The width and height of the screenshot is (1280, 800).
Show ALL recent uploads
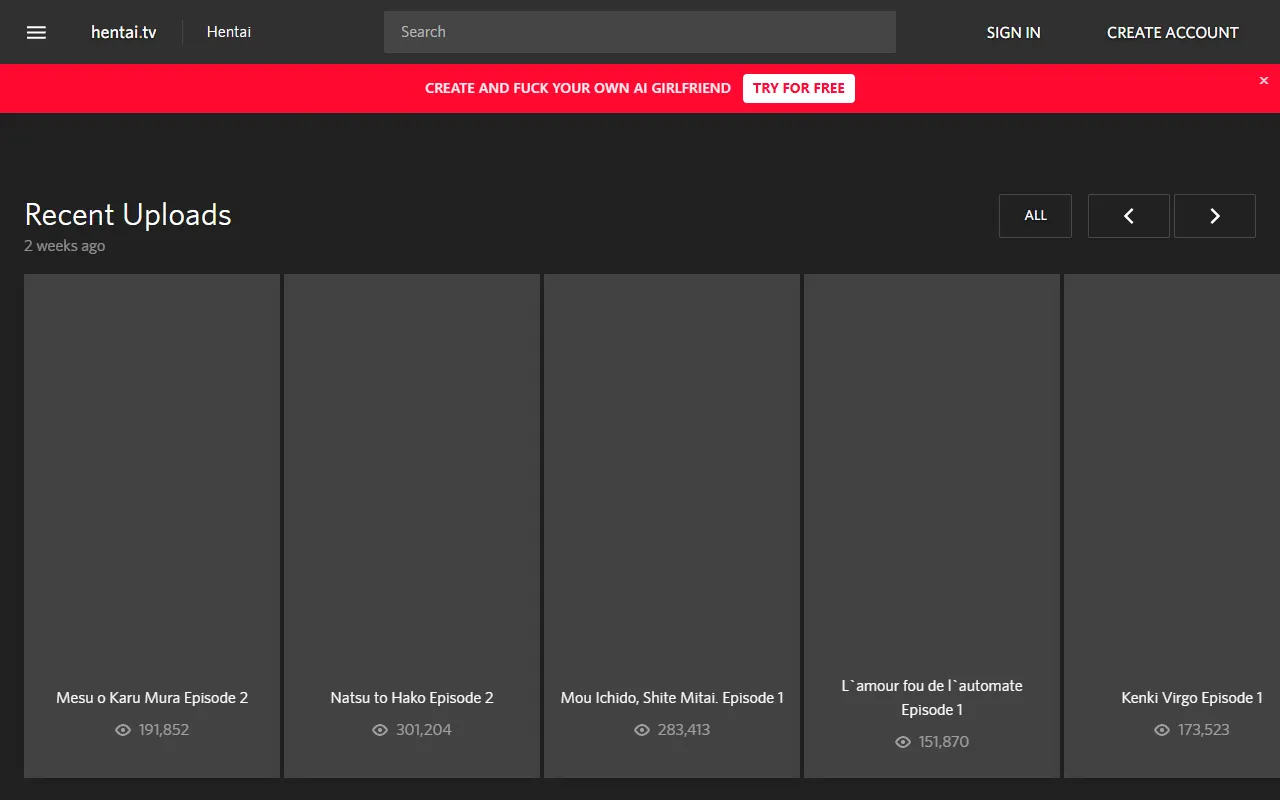[1035, 216]
